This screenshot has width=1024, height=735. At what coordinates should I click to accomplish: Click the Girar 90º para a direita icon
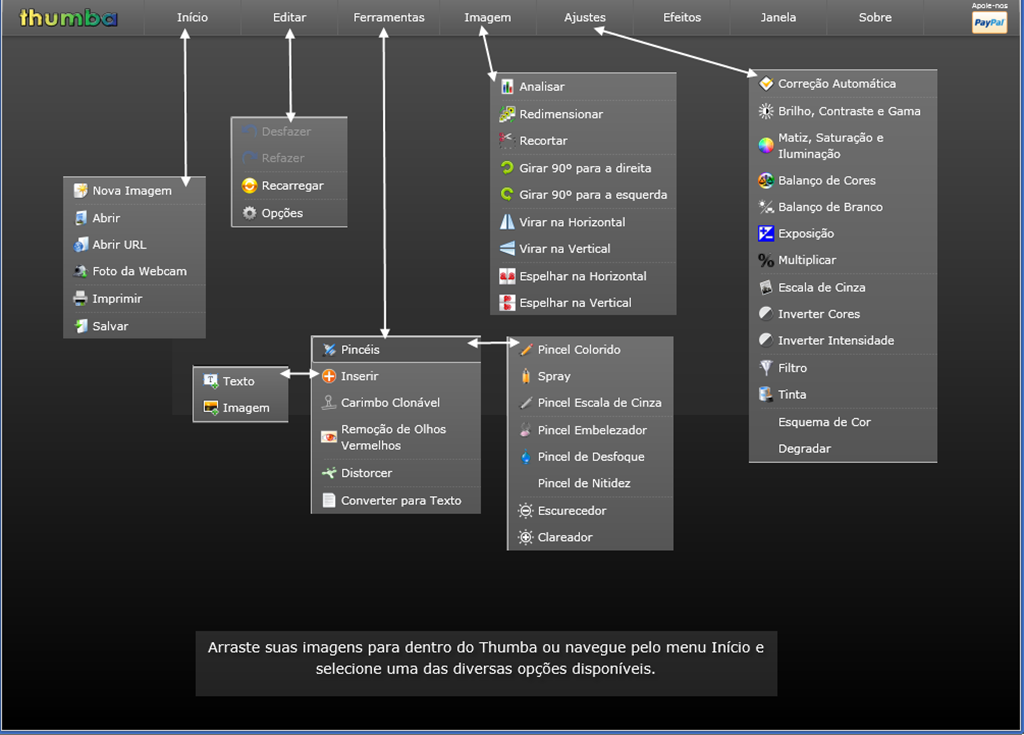coord(507,168)
